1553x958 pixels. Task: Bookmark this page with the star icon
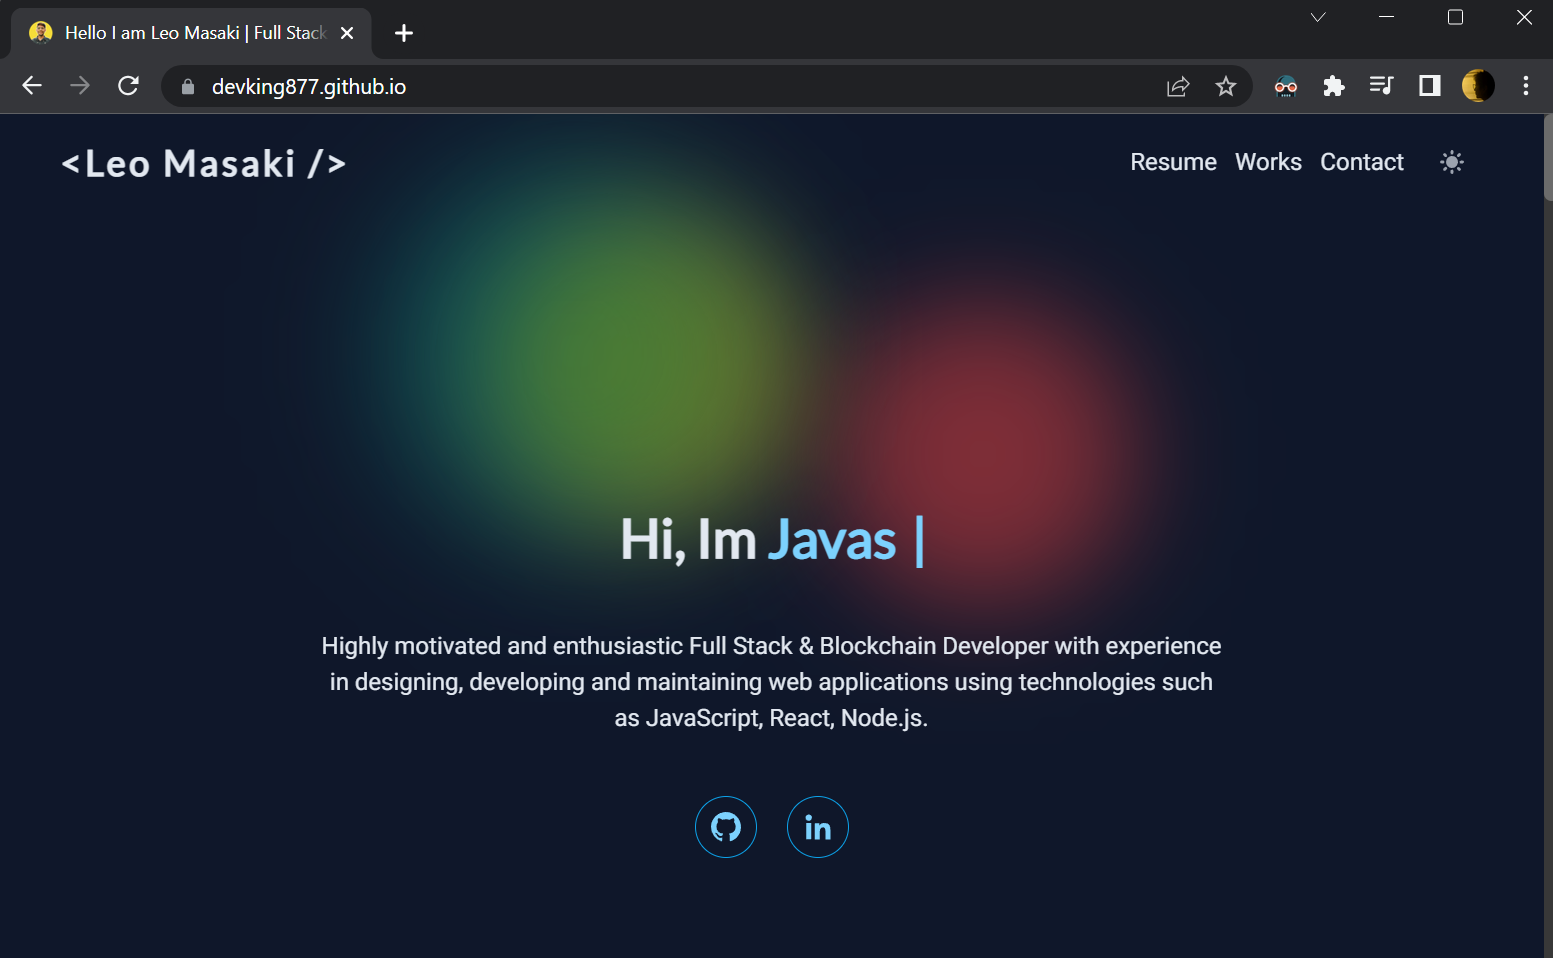coord(1226,86)
